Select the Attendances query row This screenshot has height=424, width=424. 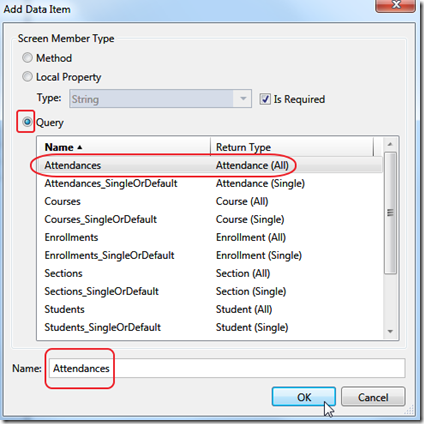(x=210, y=165)
